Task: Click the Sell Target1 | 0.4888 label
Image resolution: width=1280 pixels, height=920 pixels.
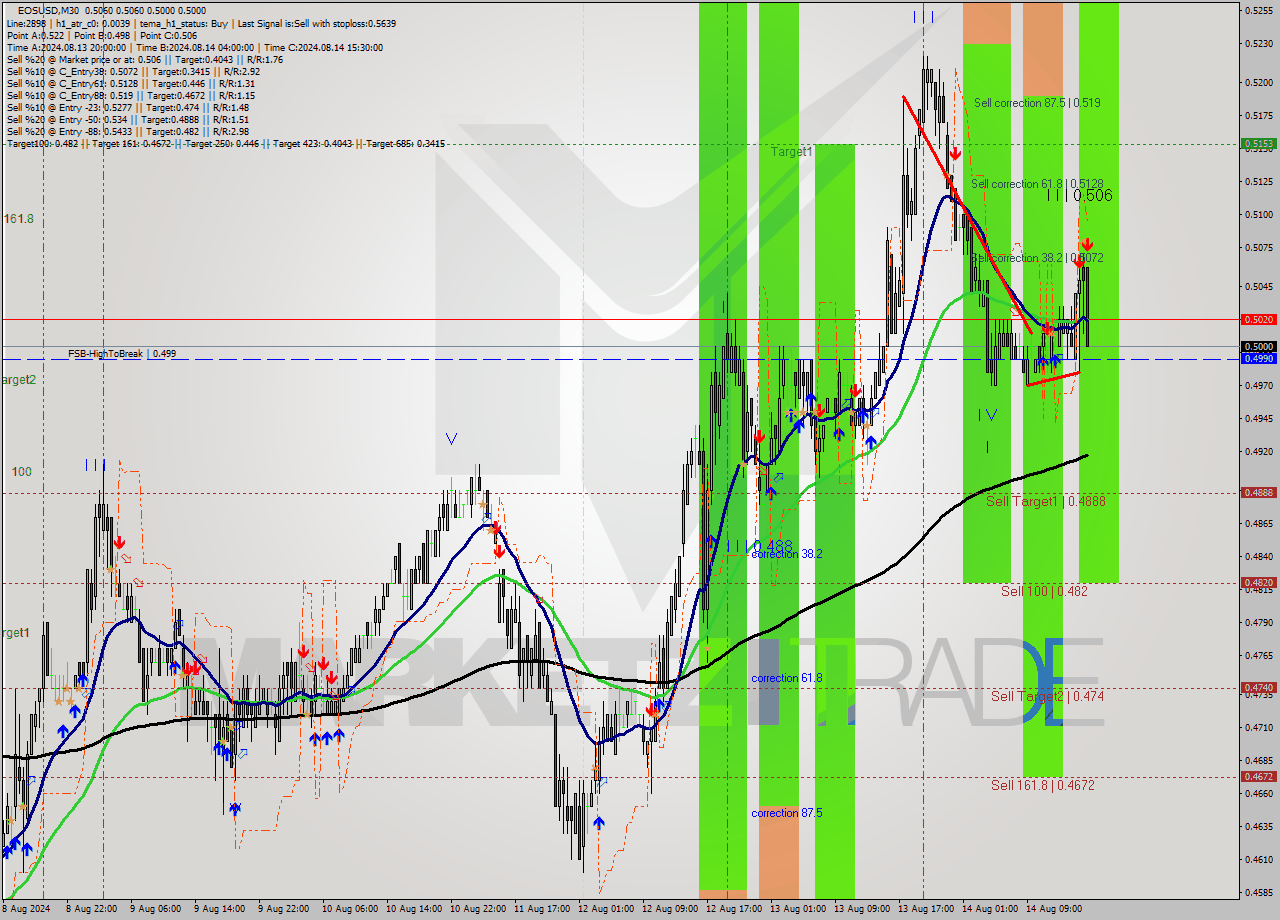Action: [1045, 501]
